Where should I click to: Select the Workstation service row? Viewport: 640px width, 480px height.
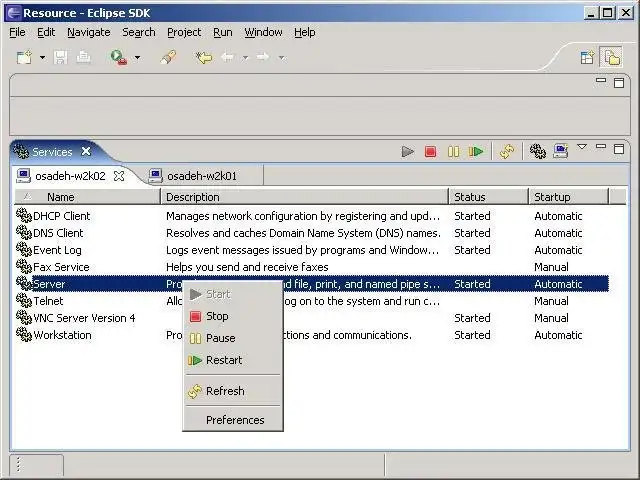tap(312, 336)
